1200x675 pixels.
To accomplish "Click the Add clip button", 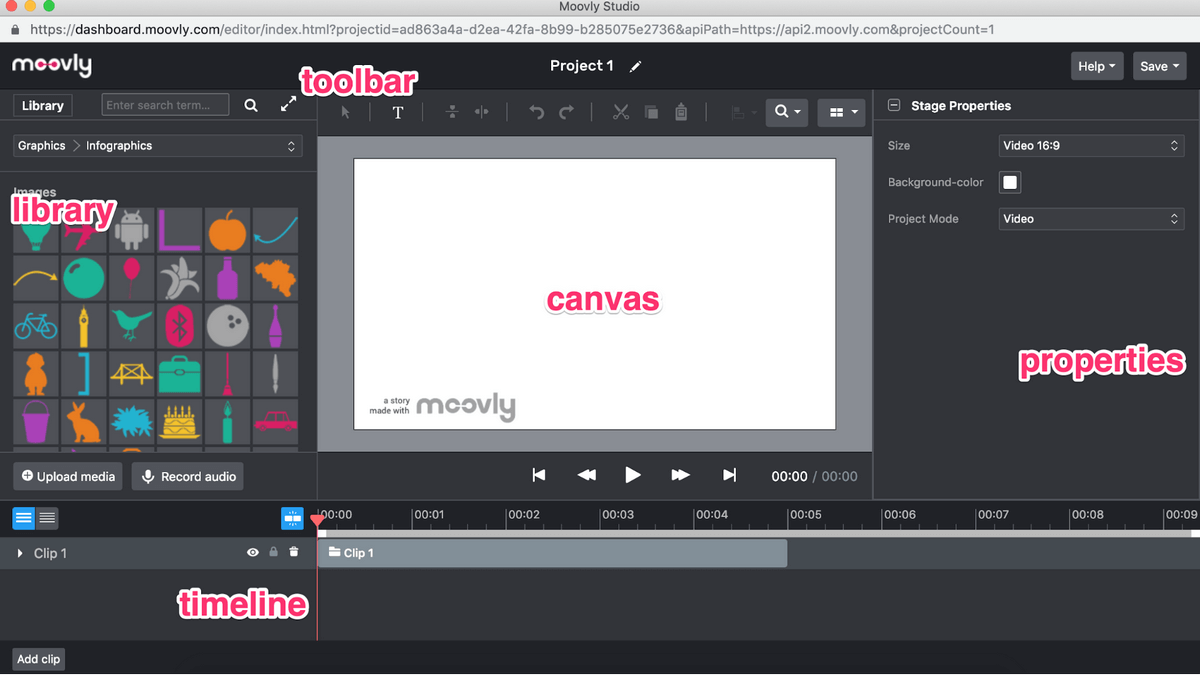I will tap(39, 659).
